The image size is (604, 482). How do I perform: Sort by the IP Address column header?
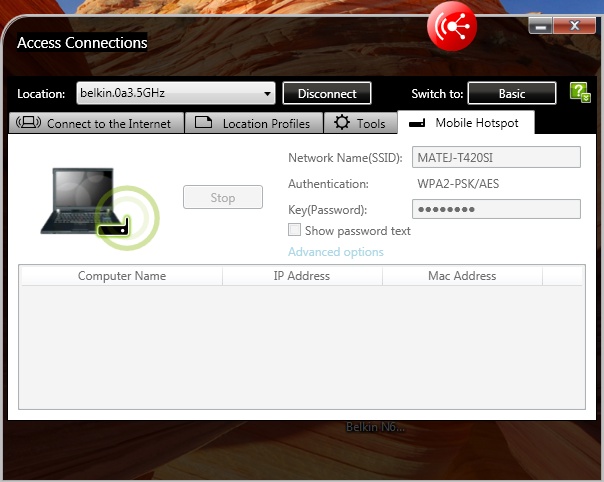(x=301, y=276)
